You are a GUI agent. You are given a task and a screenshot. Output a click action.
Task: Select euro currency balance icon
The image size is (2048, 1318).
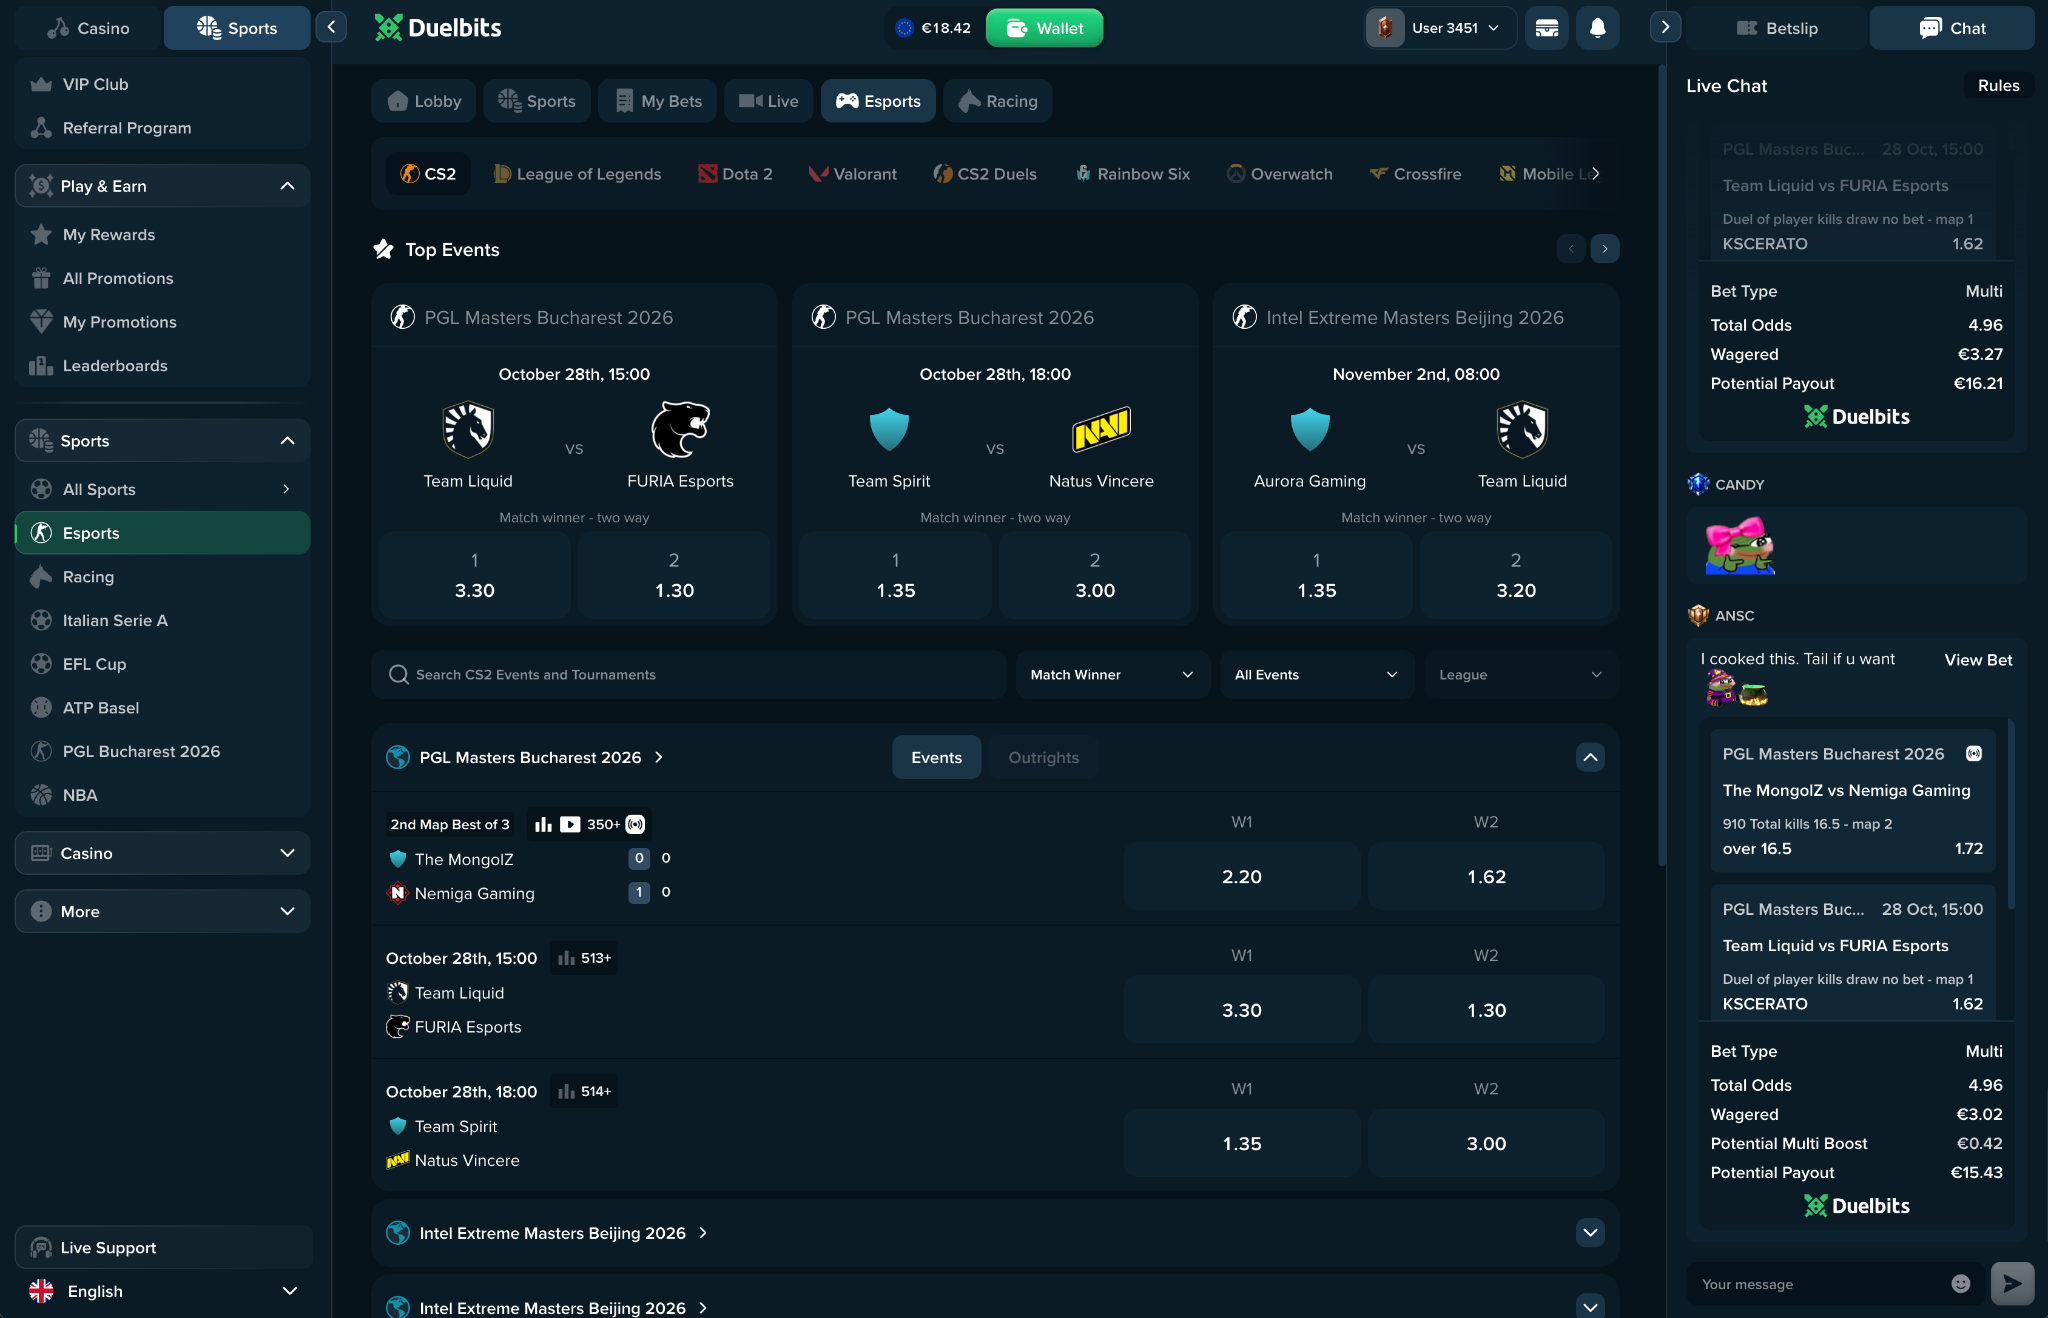click(x=904, y=28)
